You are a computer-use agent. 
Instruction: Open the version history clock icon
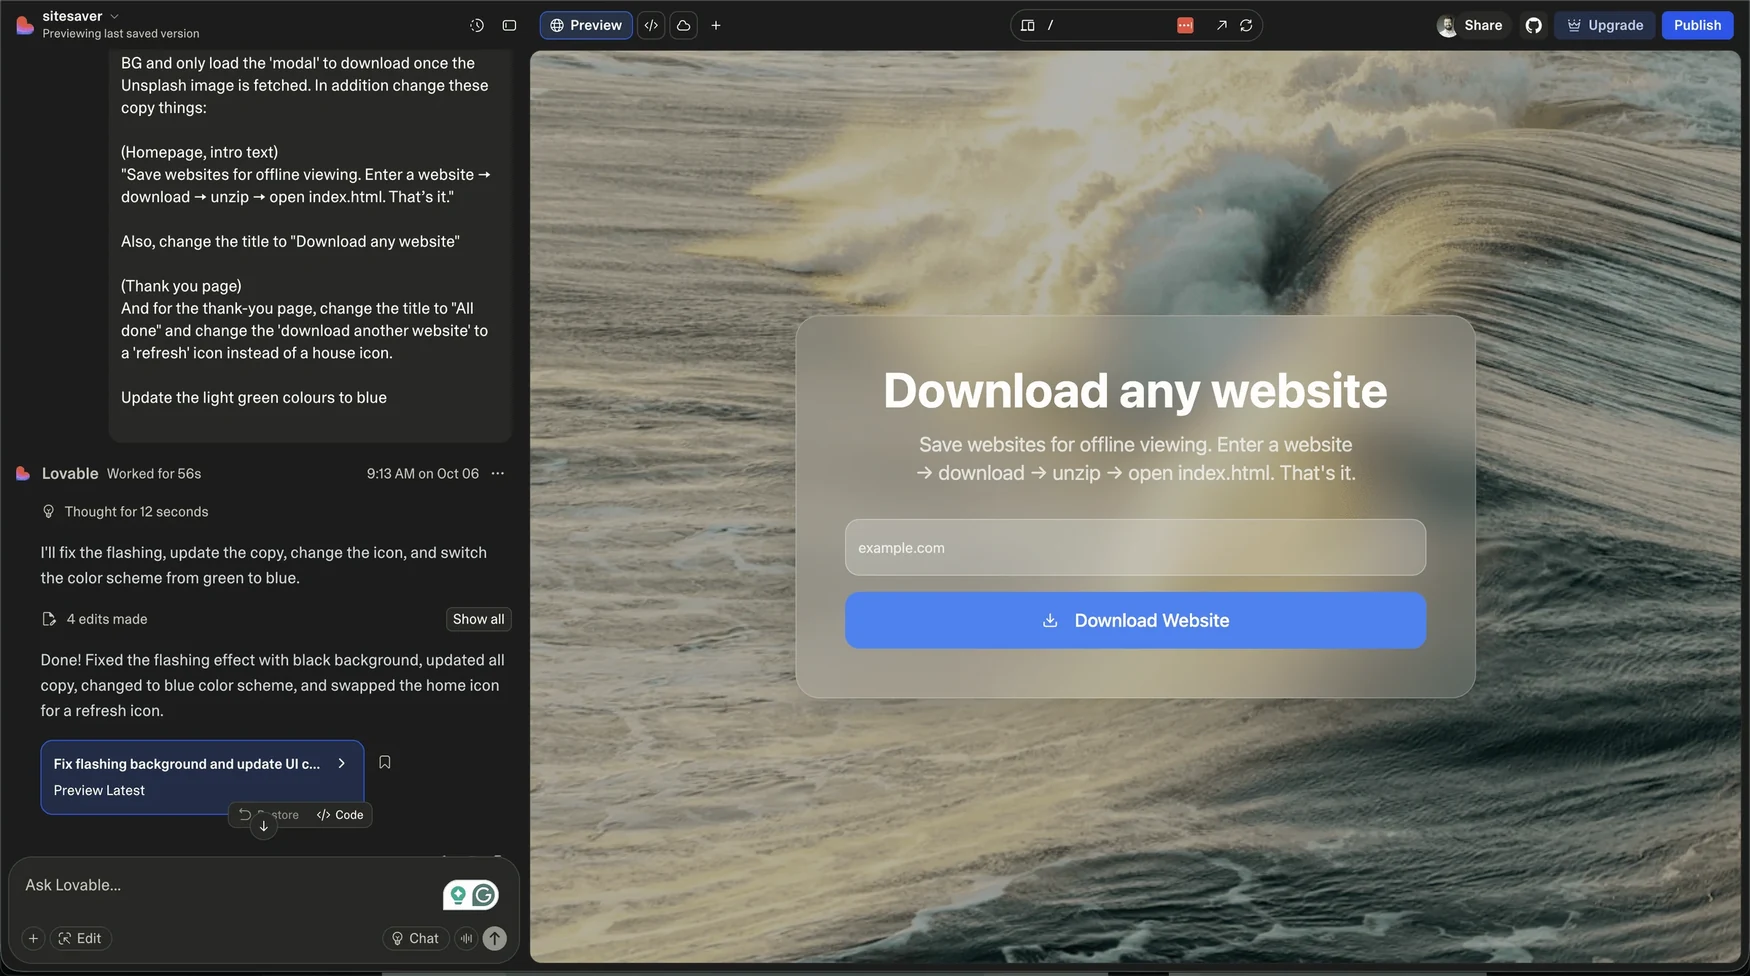click(477, 25)
